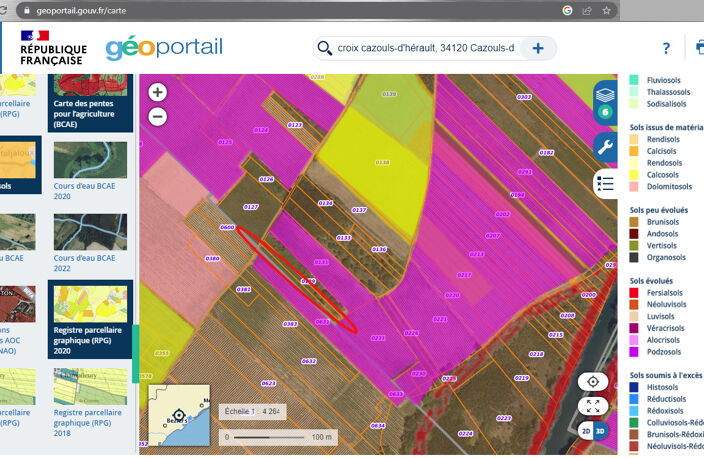The height and width of the screenshot is (458, 704).
Task: Click the layer count badge 6
Action: [605, 112]
